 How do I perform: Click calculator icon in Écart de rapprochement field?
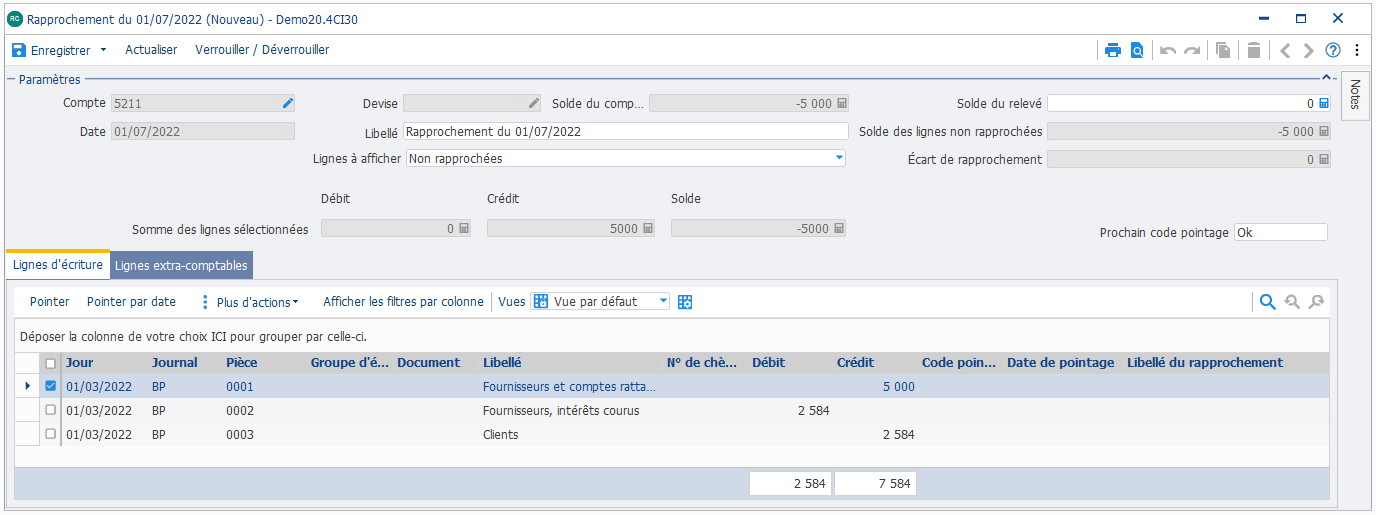pyautogui.click(x=1324, y=159)
